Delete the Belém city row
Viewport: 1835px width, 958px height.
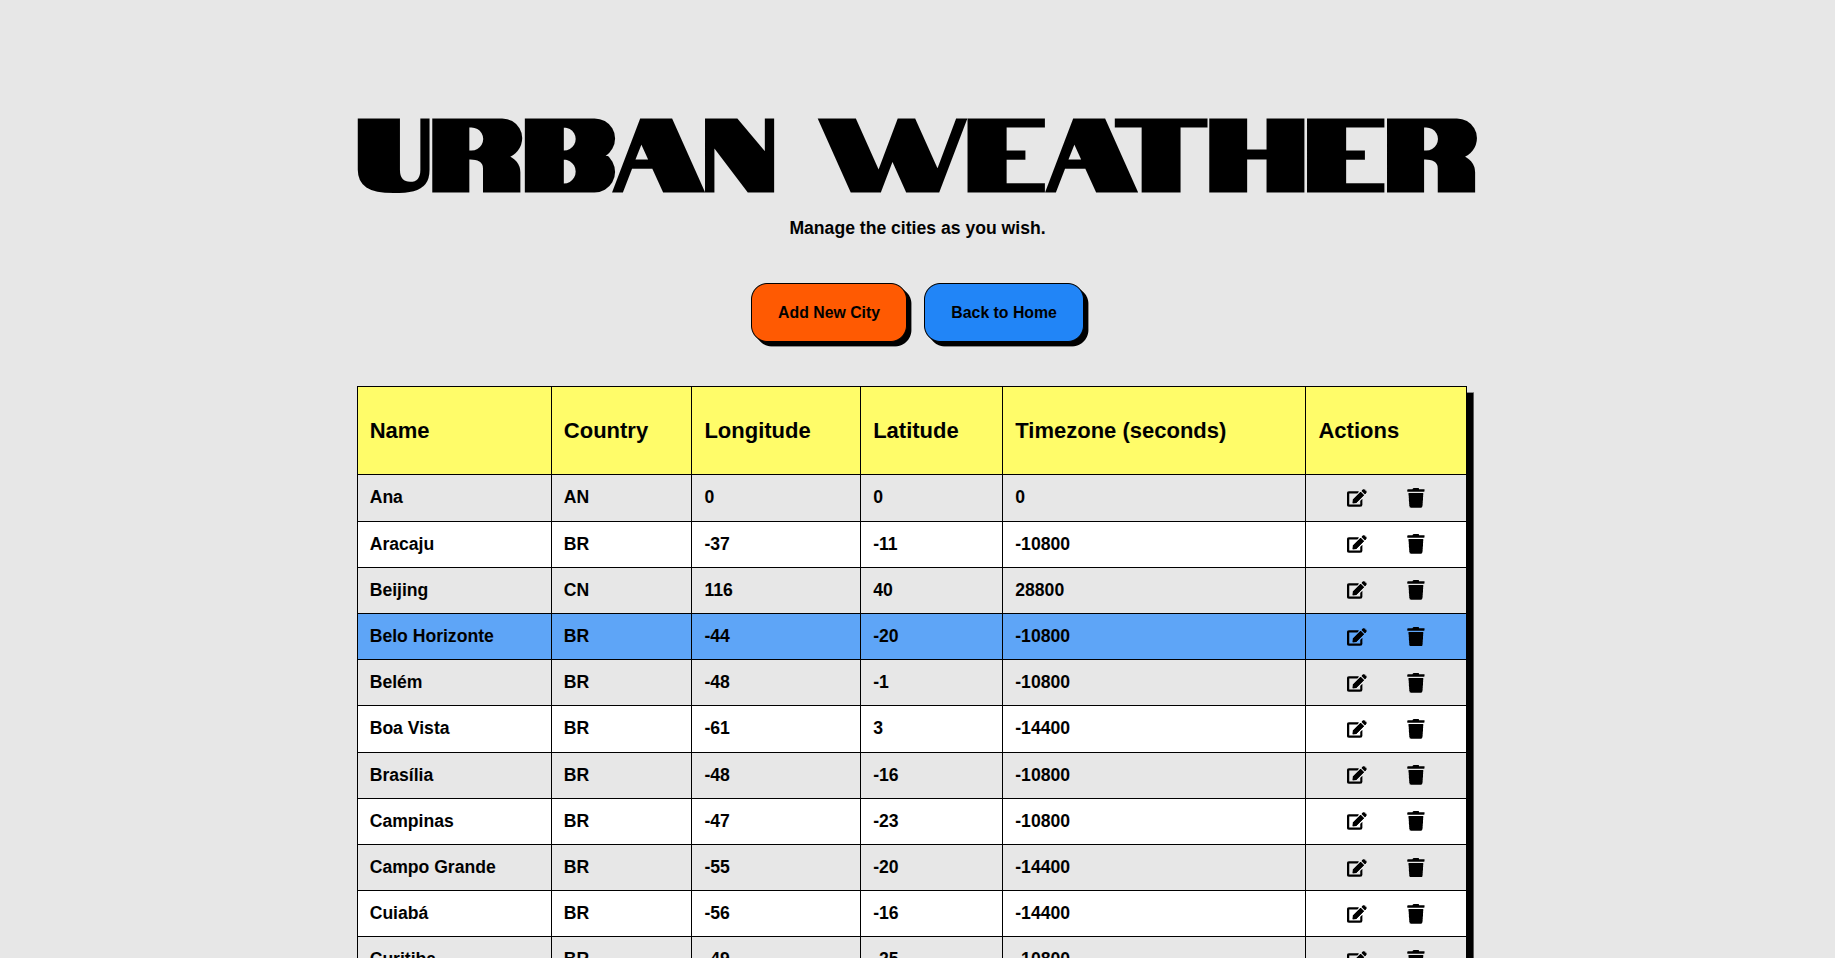1416,682
